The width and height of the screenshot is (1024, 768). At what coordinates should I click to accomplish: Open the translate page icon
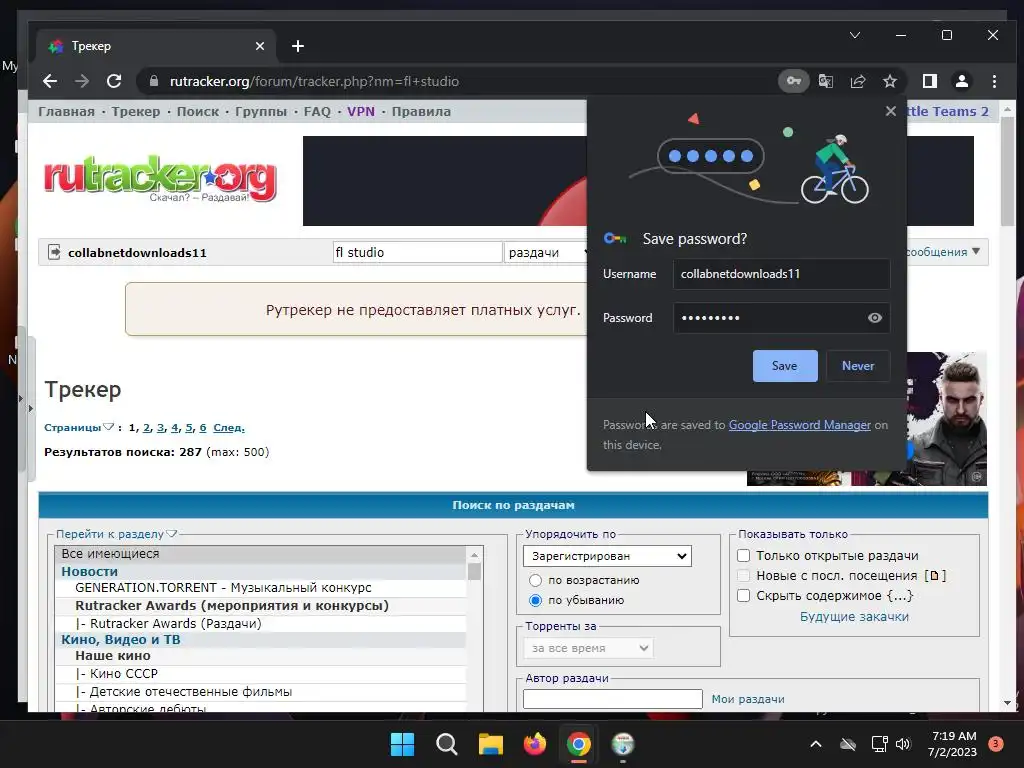(x=825, y=81)
